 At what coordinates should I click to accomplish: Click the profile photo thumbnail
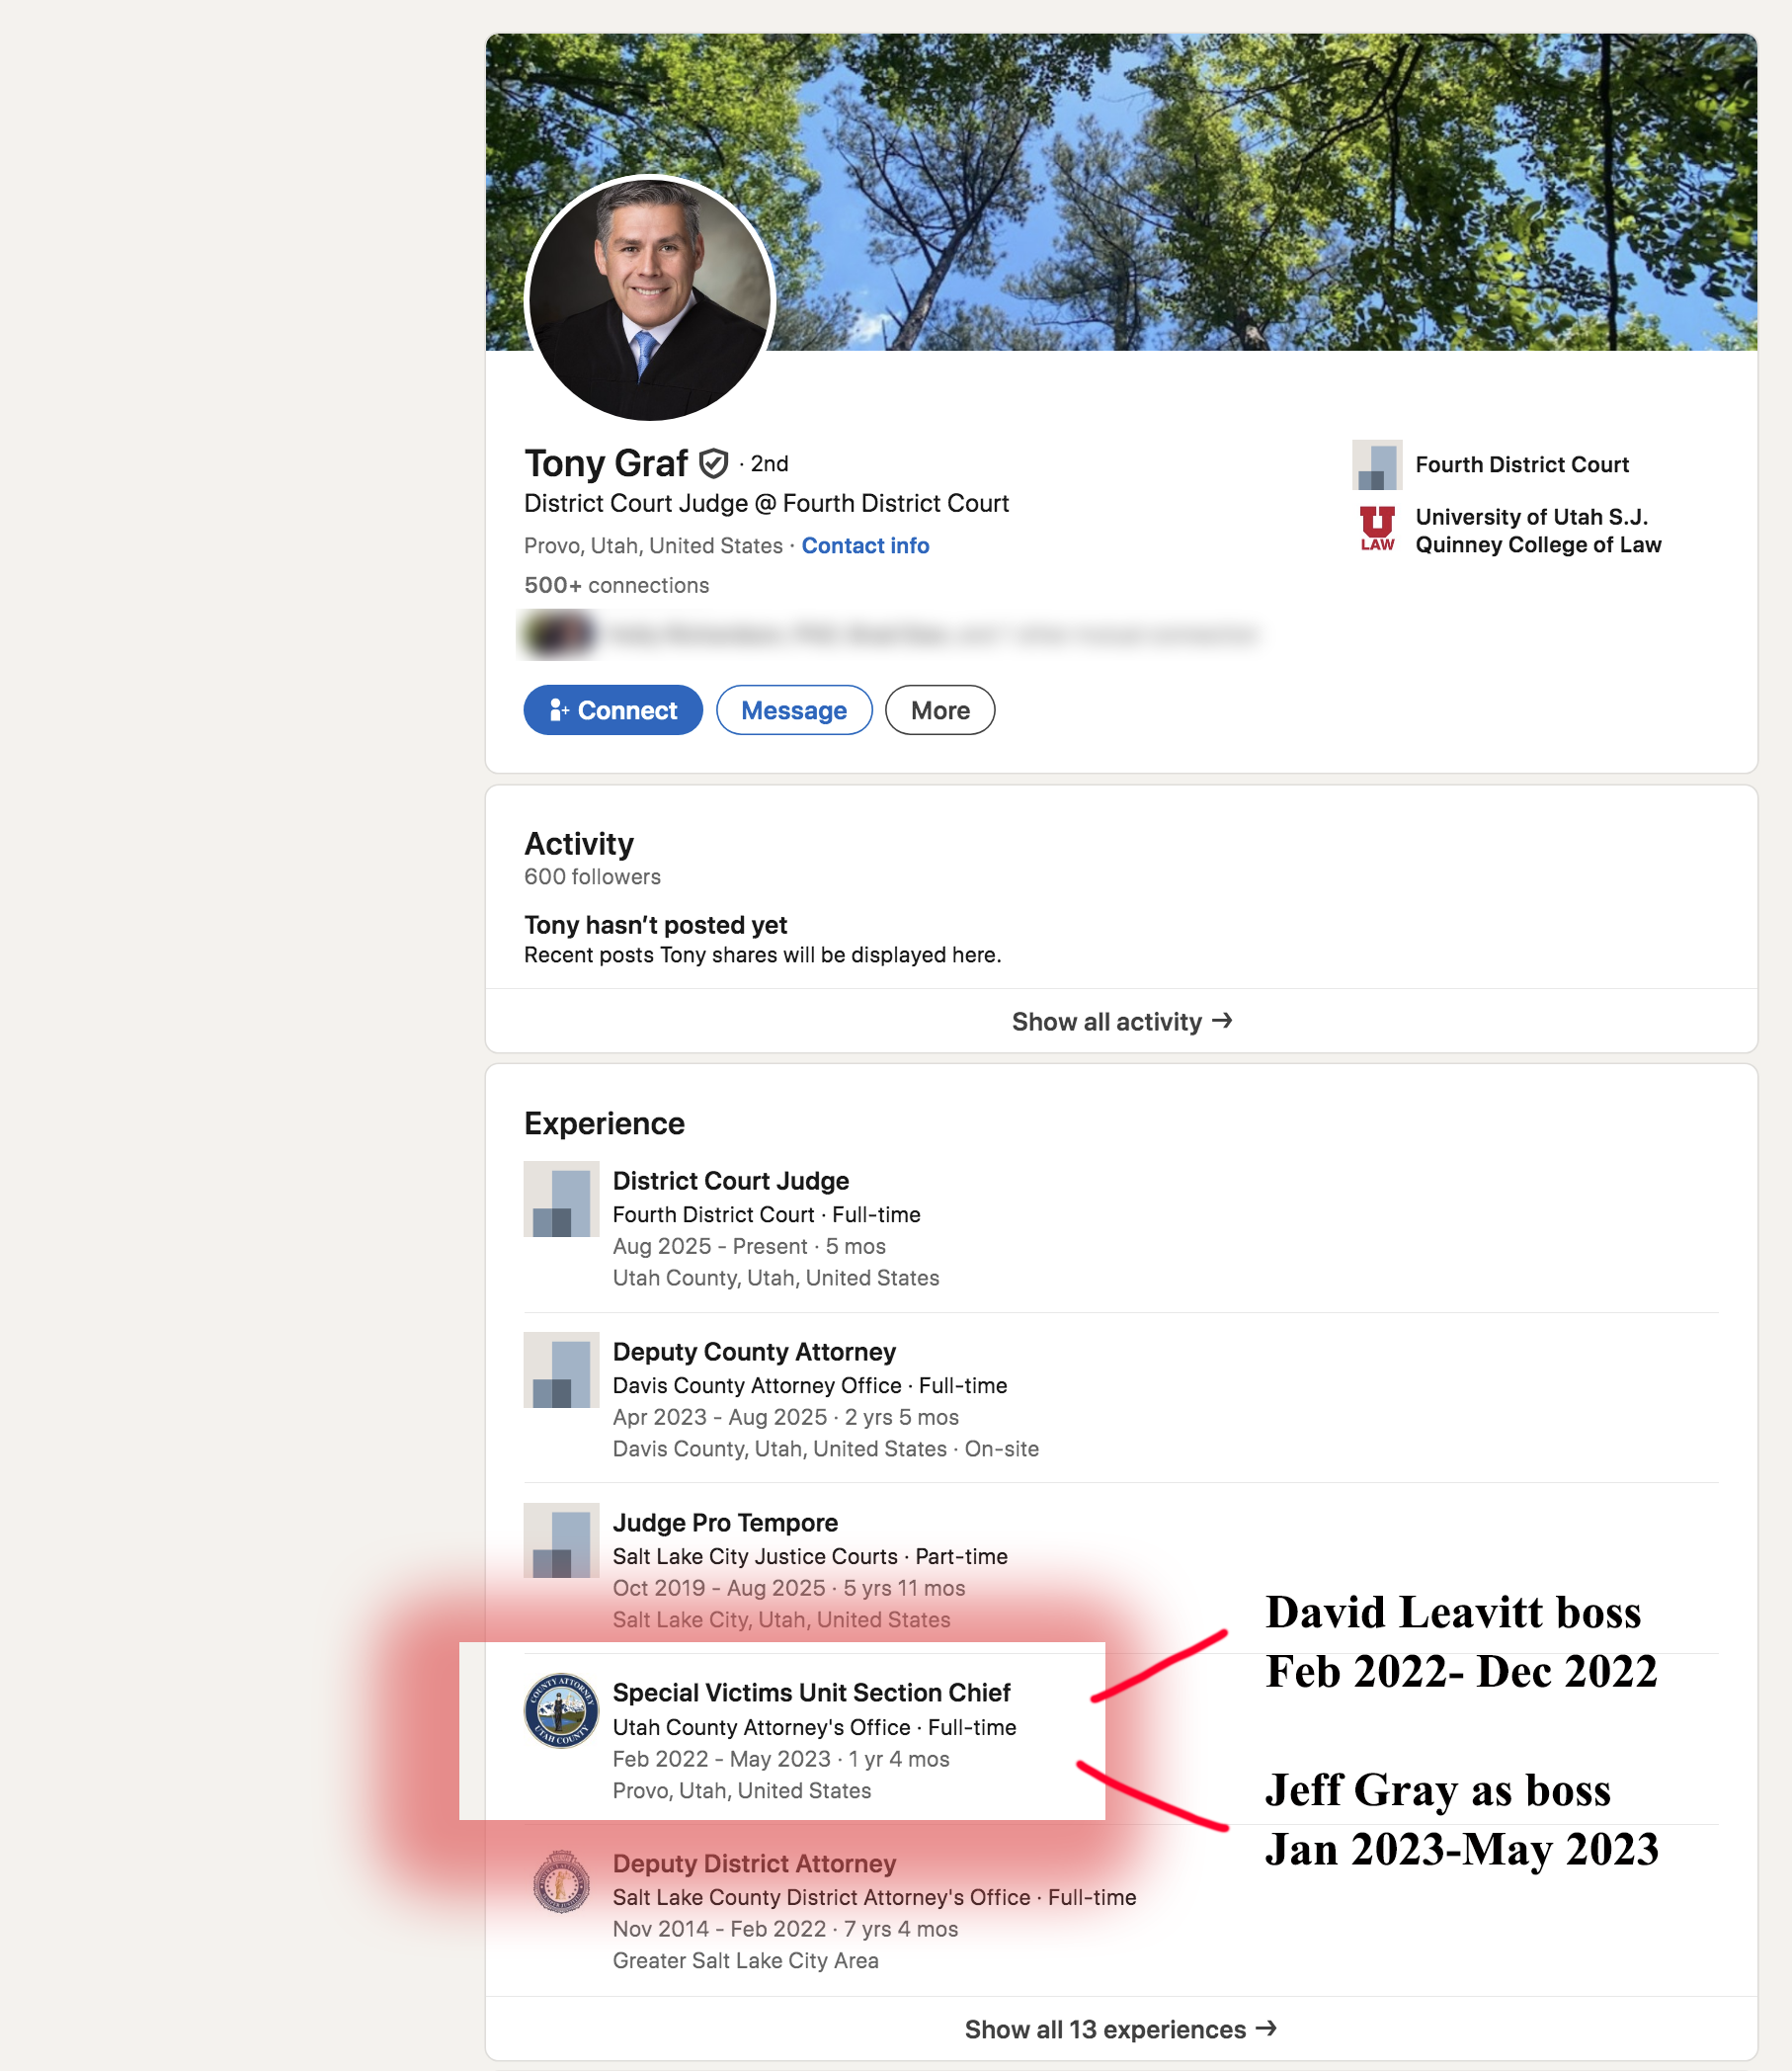pos(650,299)
